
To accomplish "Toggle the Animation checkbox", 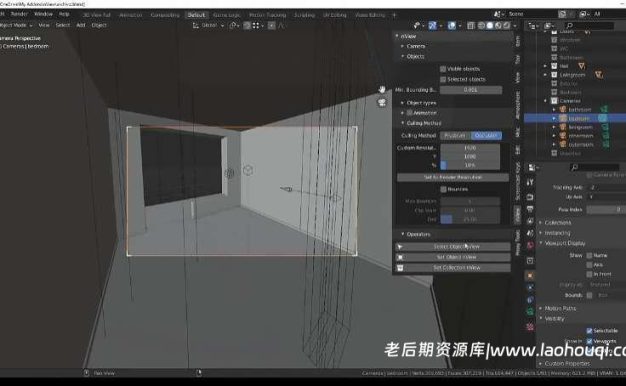I will coord(410,113).
